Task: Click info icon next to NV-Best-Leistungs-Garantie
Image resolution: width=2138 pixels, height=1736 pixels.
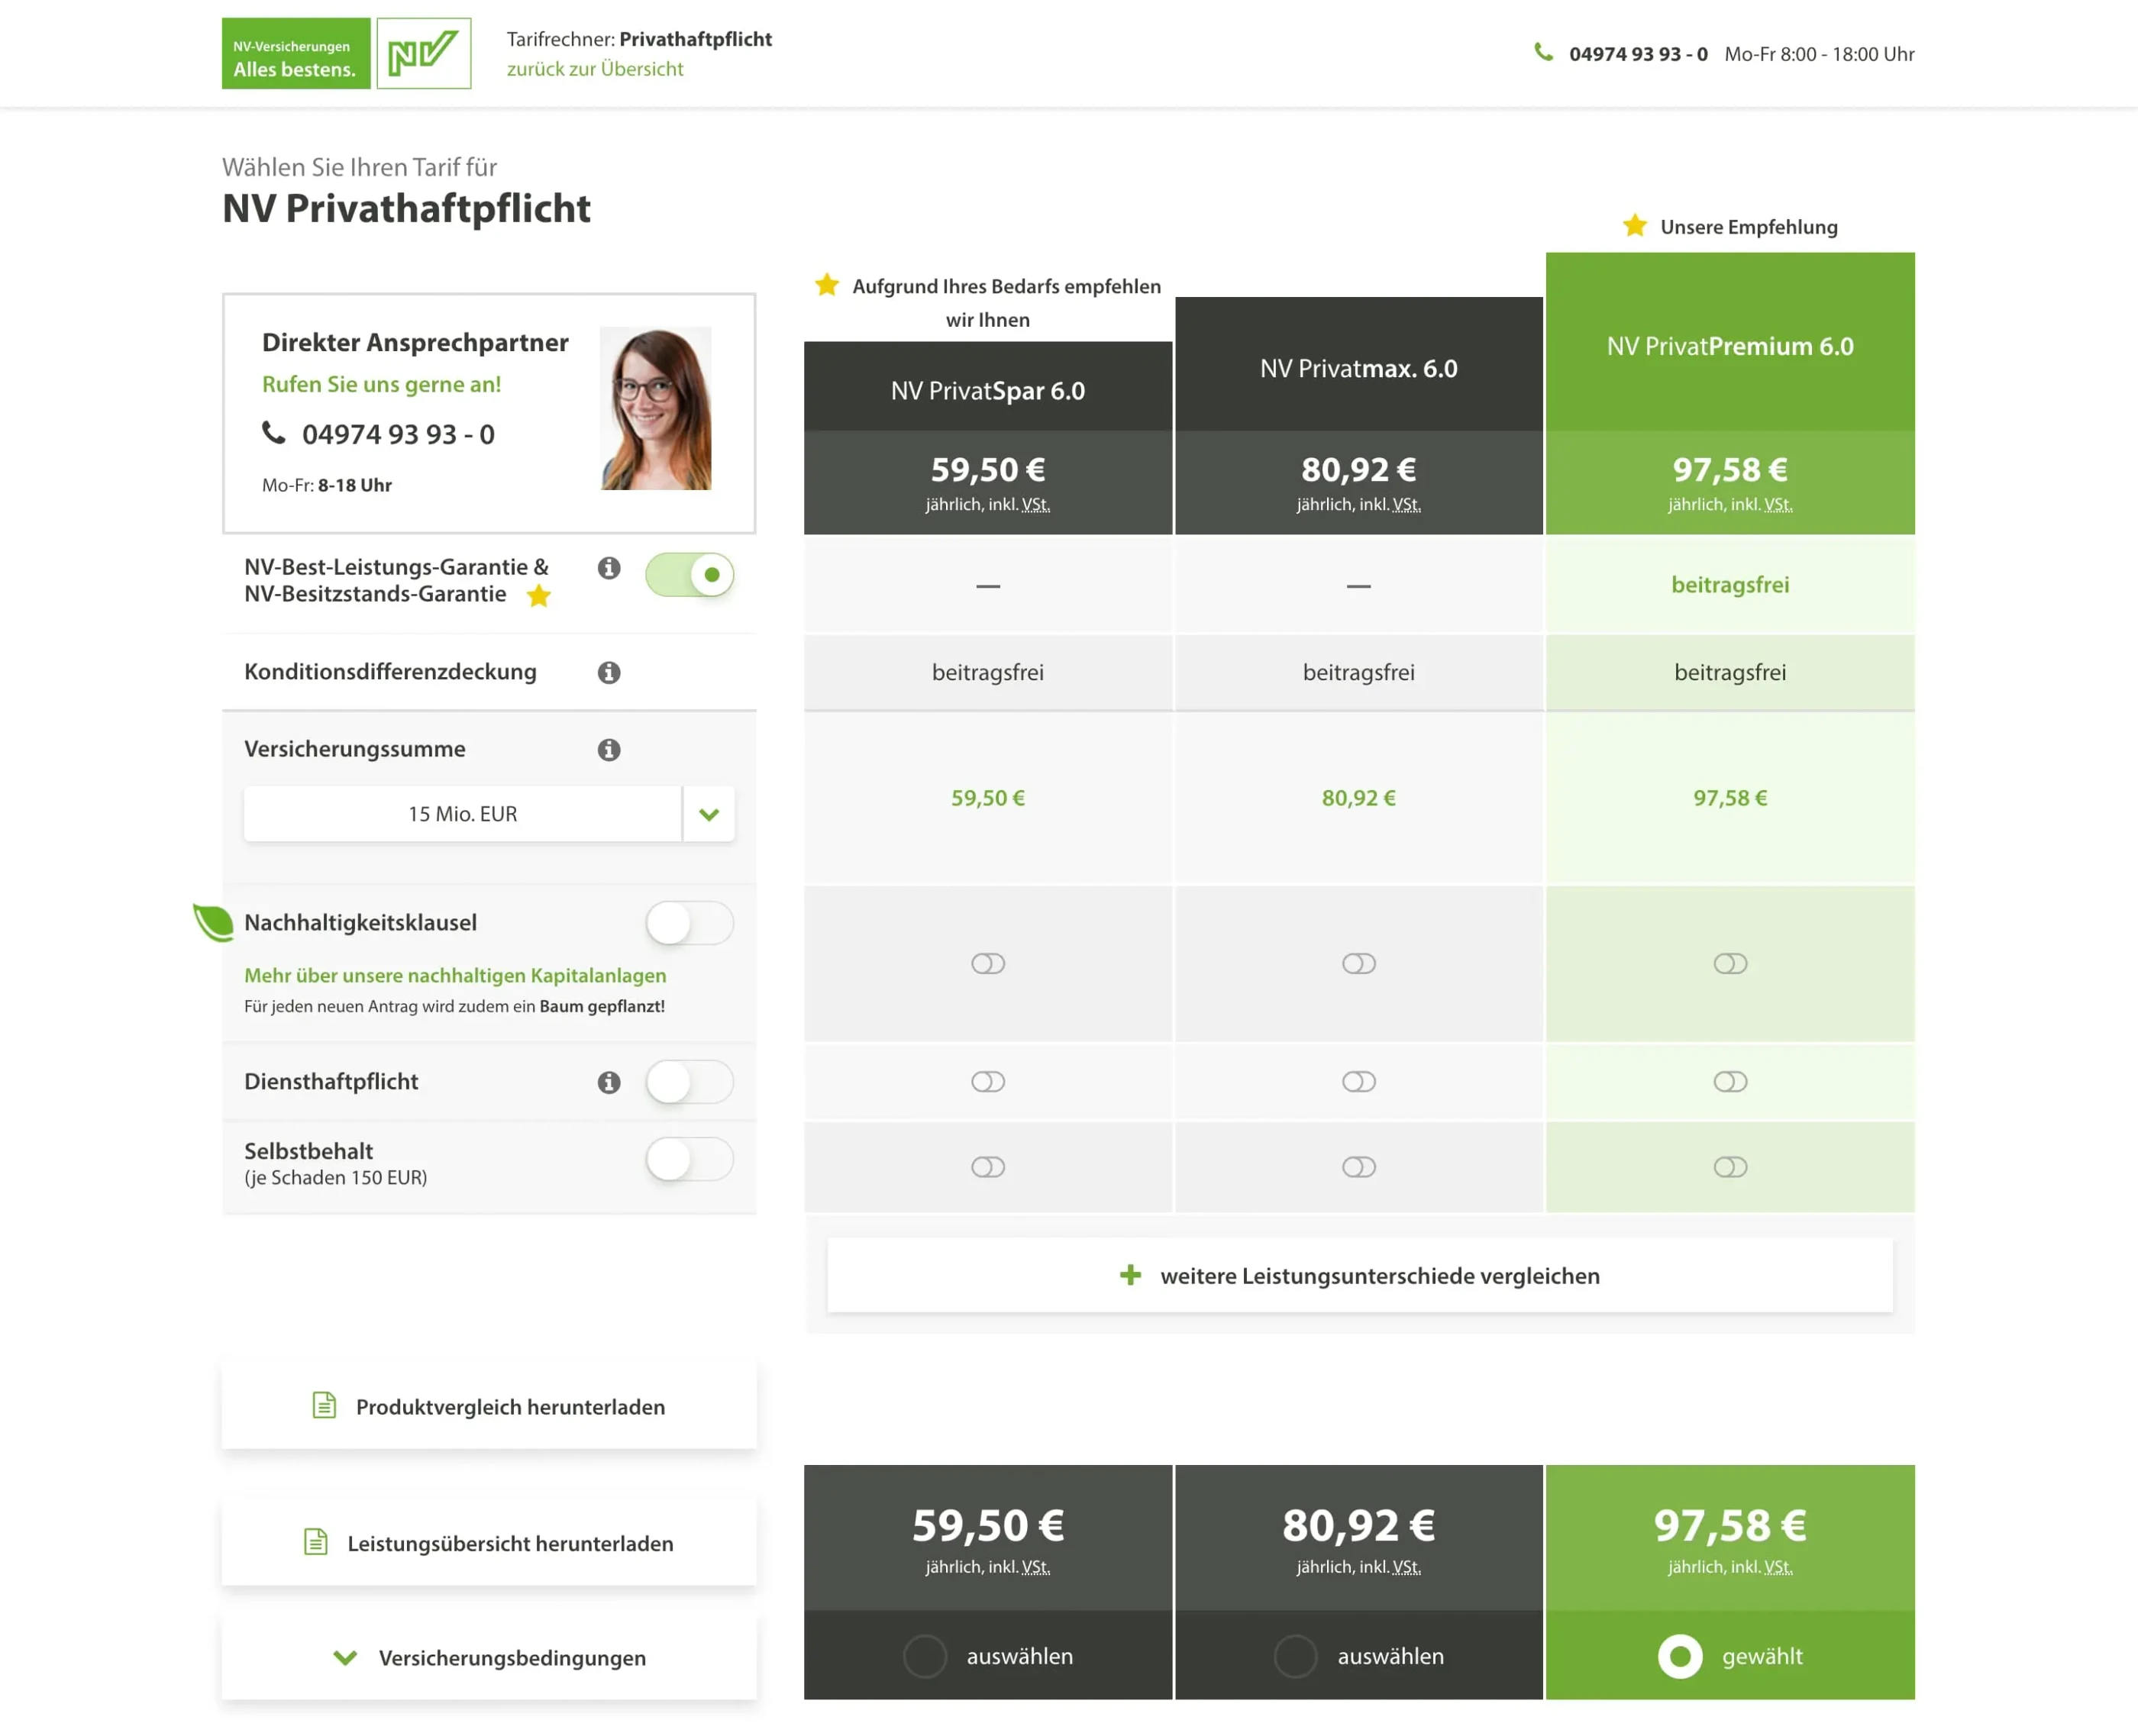Action: [609, 568]
